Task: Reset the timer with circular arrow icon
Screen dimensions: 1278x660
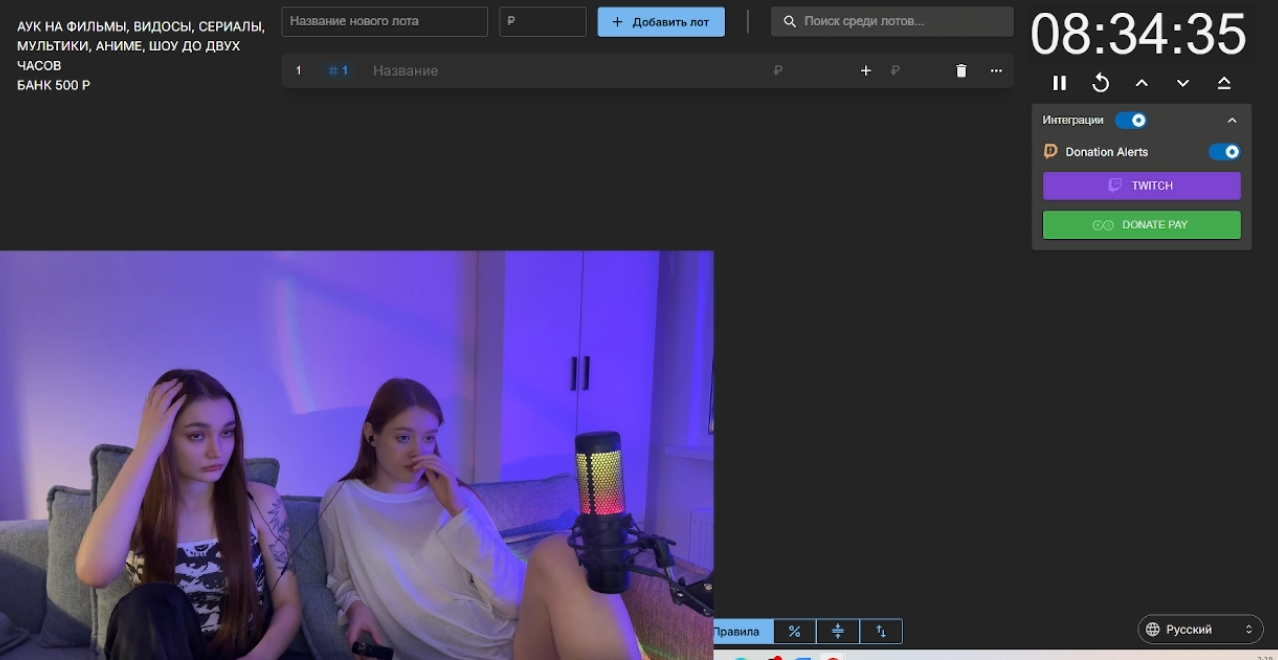Action: pyautogui.click(x=1100, y=83)
